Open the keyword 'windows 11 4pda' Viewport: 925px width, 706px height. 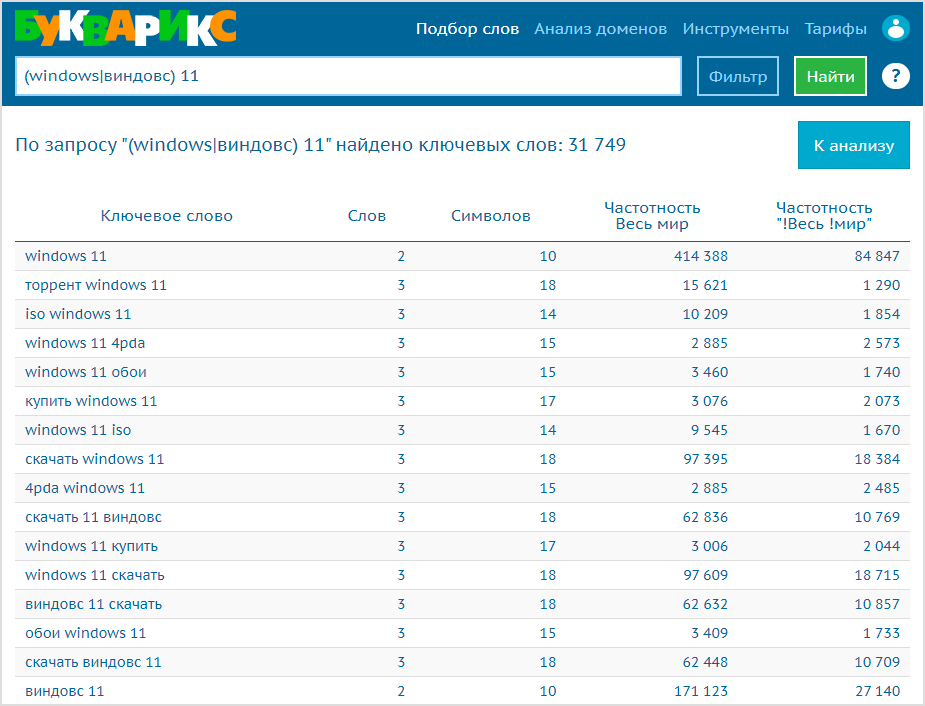pyautogui.click(x=85, y=343)
